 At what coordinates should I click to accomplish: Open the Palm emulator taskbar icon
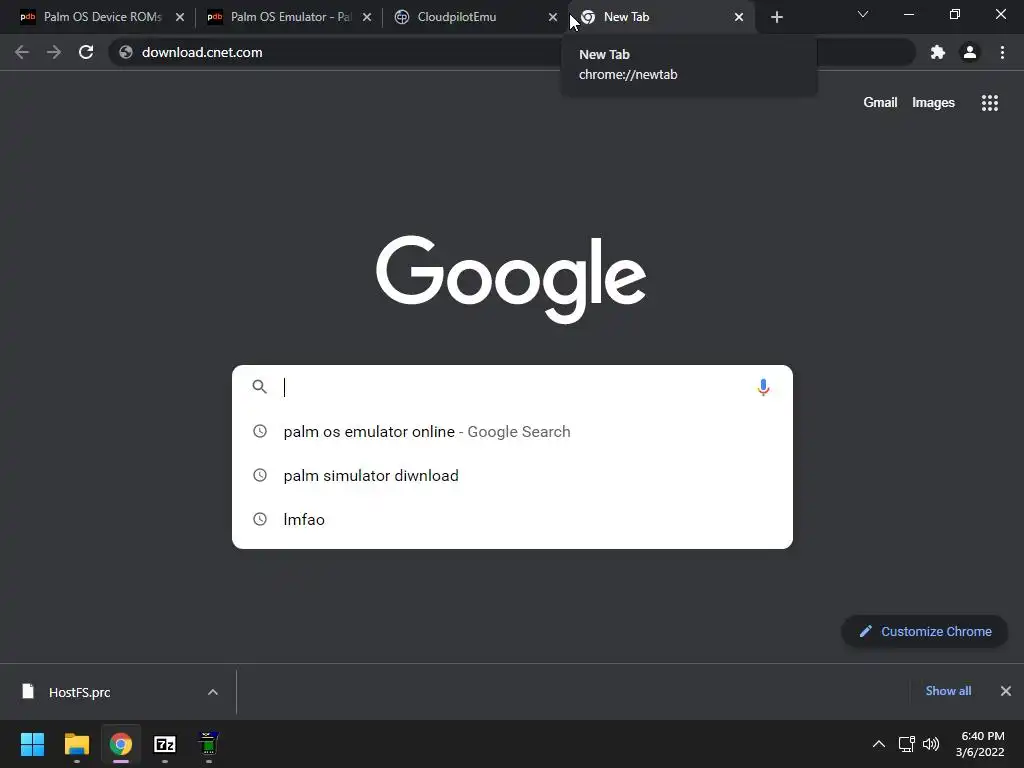click(209, 744)
